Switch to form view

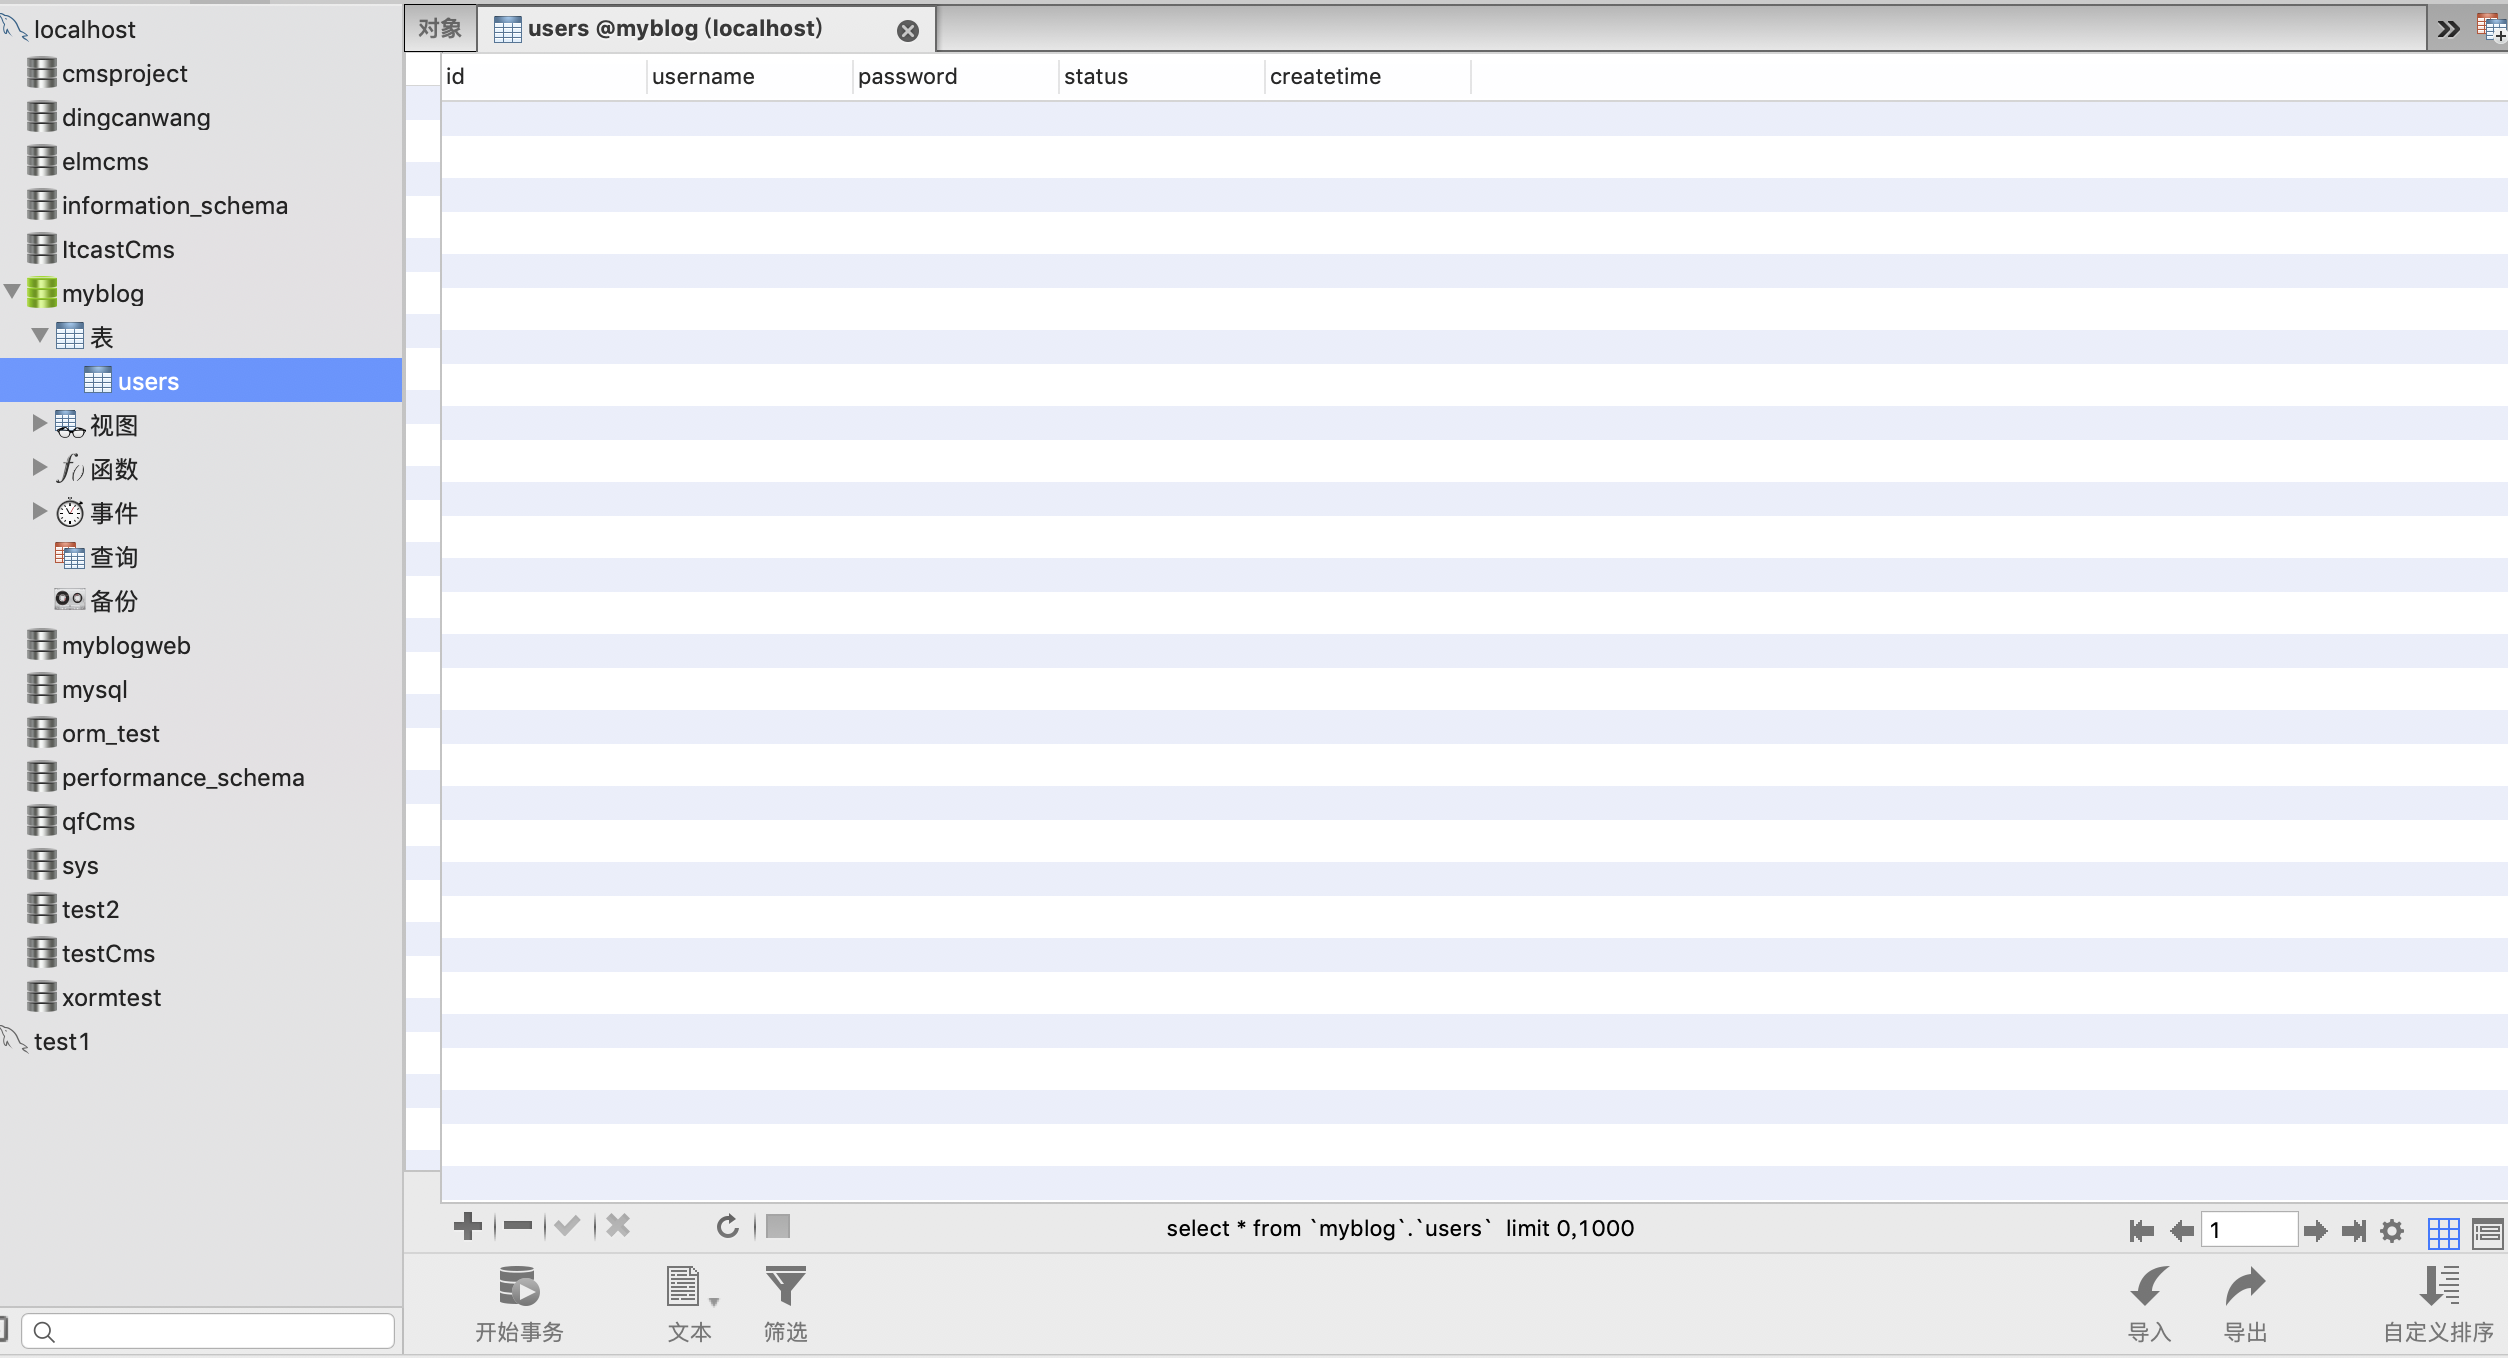2487,1232
